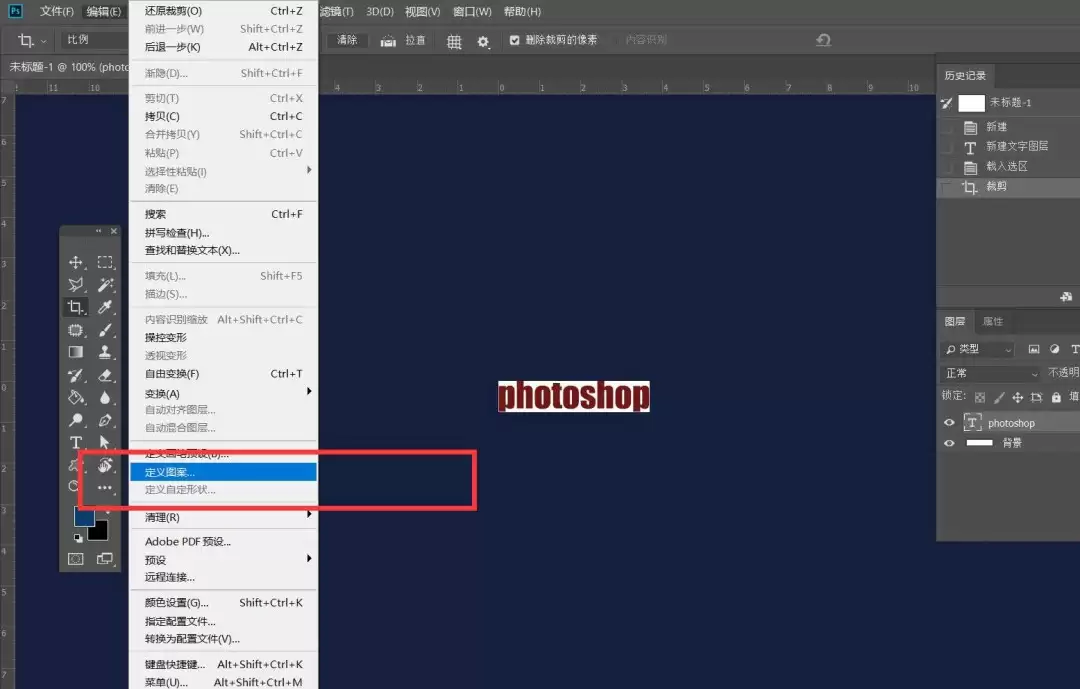Choose 定义图案 menu item
The height and width of the screenshot is (689, 1080).
point(224,472)
